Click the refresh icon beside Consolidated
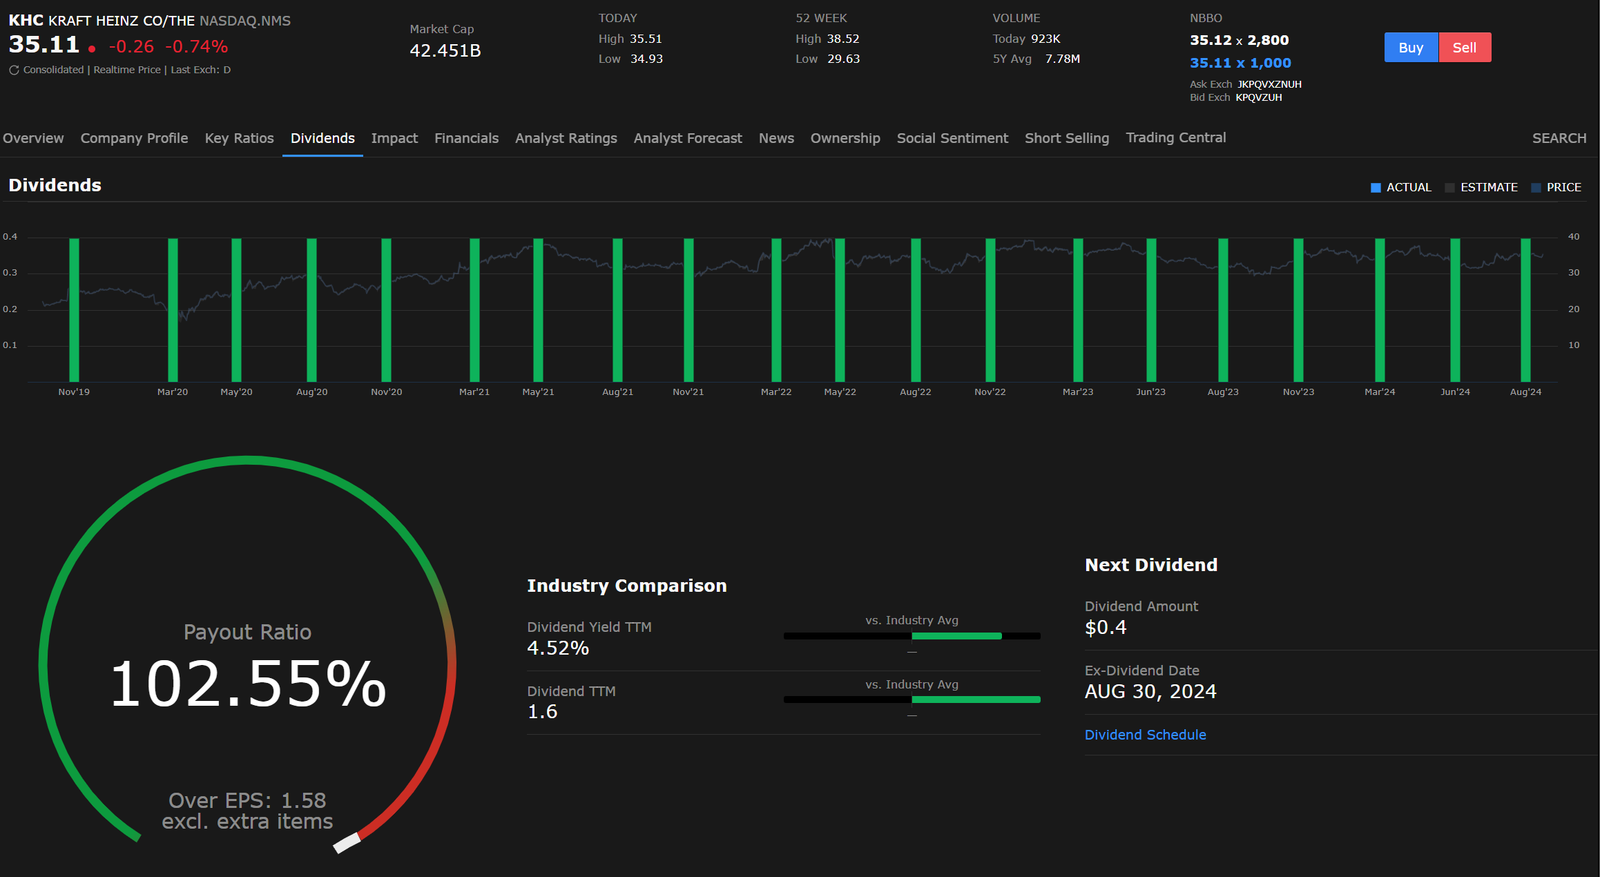The image size is (1600, 877). click(14, 70)
